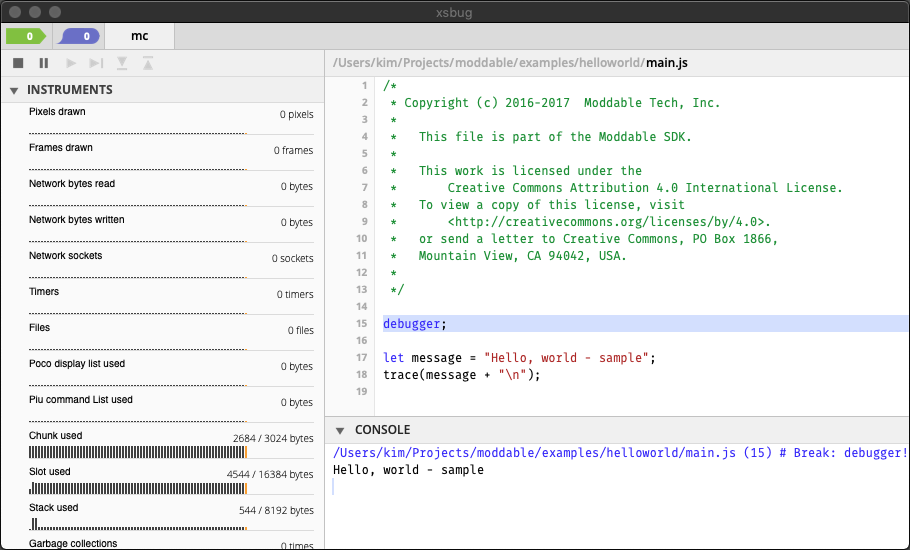
Task: Click line number 17 in the gutter
Action: tap(362, 357)
